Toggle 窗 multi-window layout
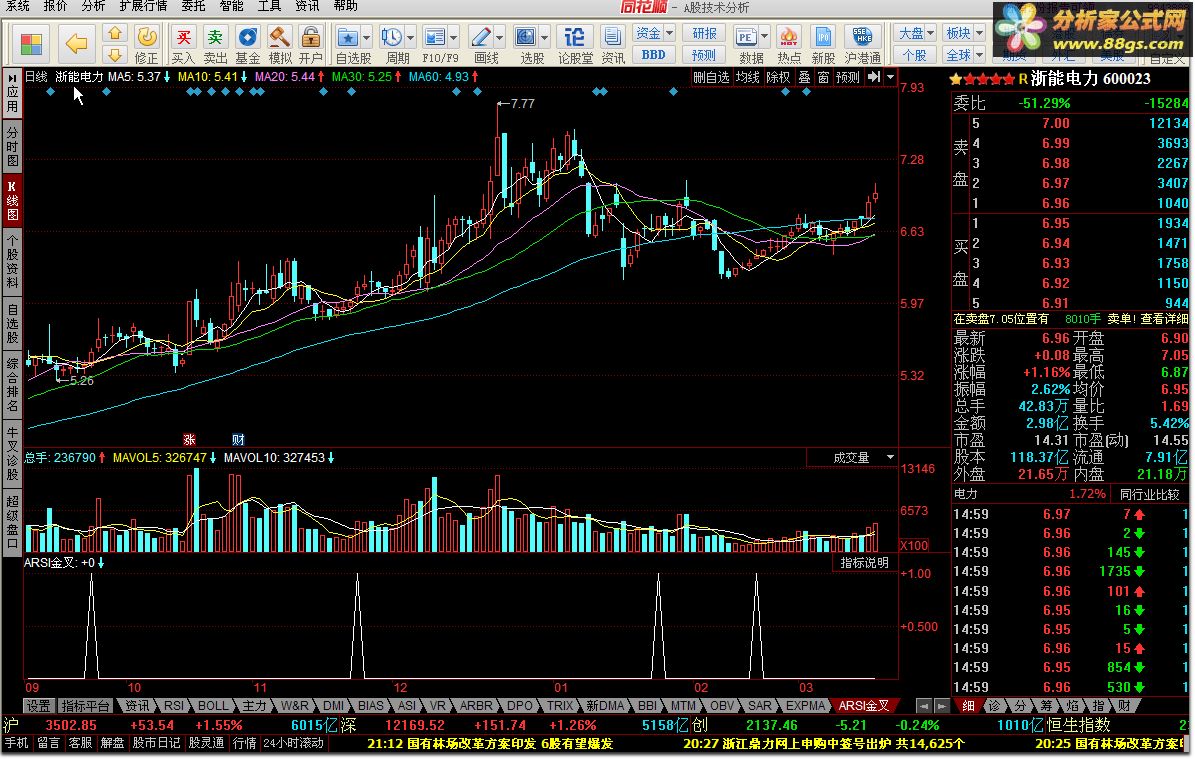This screenshot has width=1195, height=759. coord(823,77)
